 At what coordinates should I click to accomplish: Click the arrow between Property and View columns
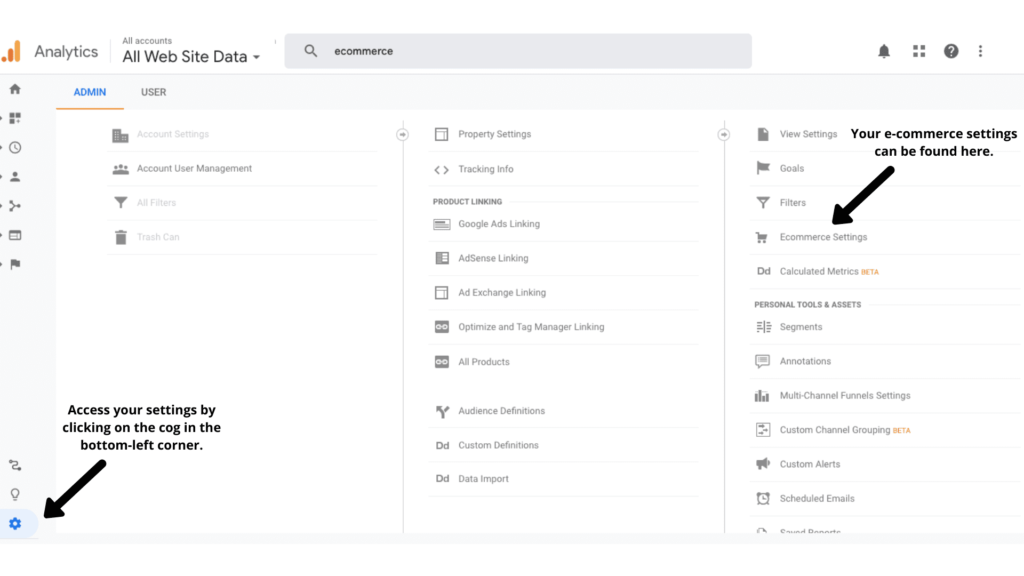coord(724,135)
